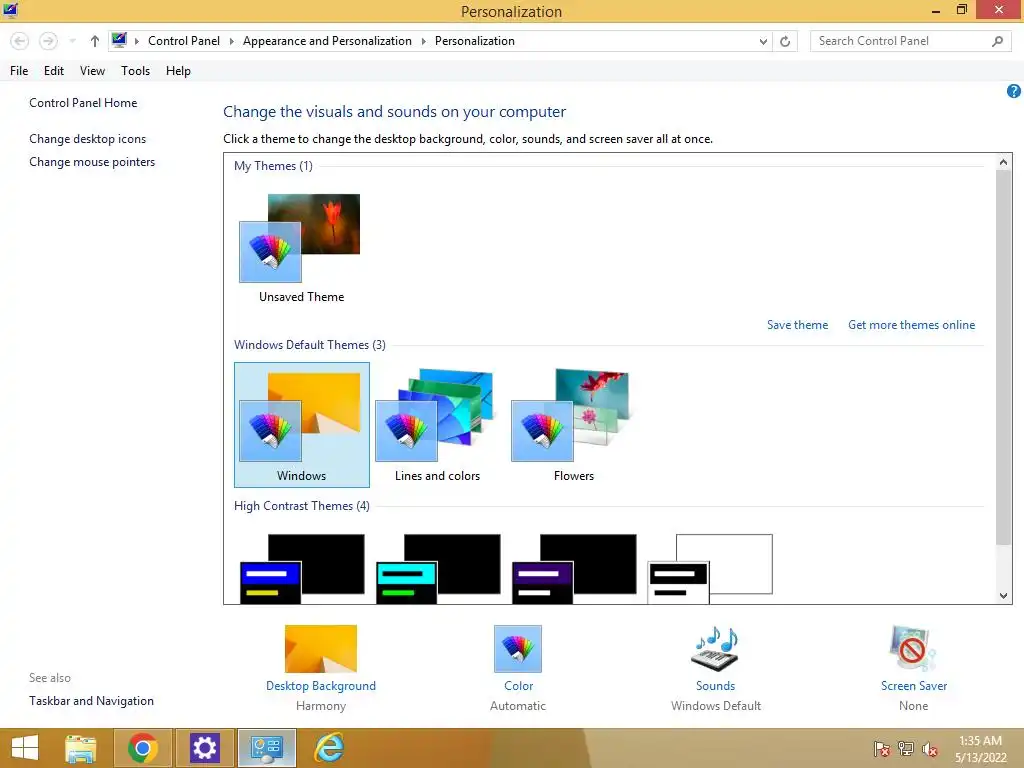Click the network status tray icon
This screenshot has height=768, width=1024.
pyautogui.click(x=906, y=749)
